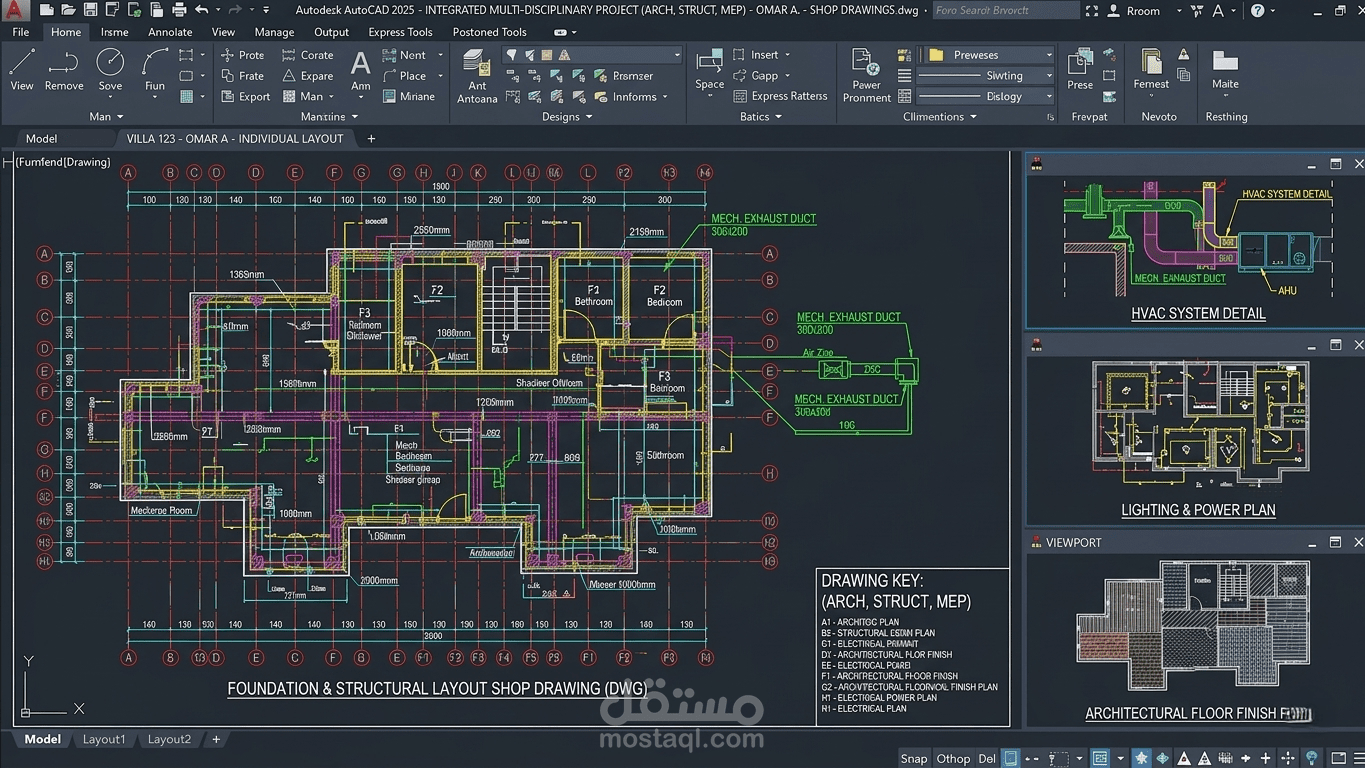Select the VILLA 123 - OMAR A layout tab
This screenshot has height=768, width=1365.
(x=234, y=139)
